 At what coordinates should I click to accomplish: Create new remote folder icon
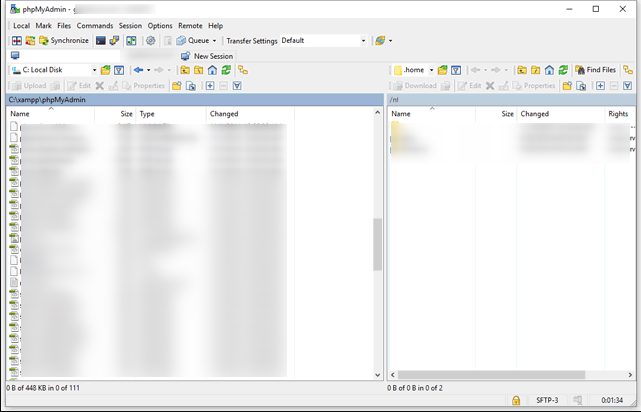pyautogui.click(x=567, y=86)
